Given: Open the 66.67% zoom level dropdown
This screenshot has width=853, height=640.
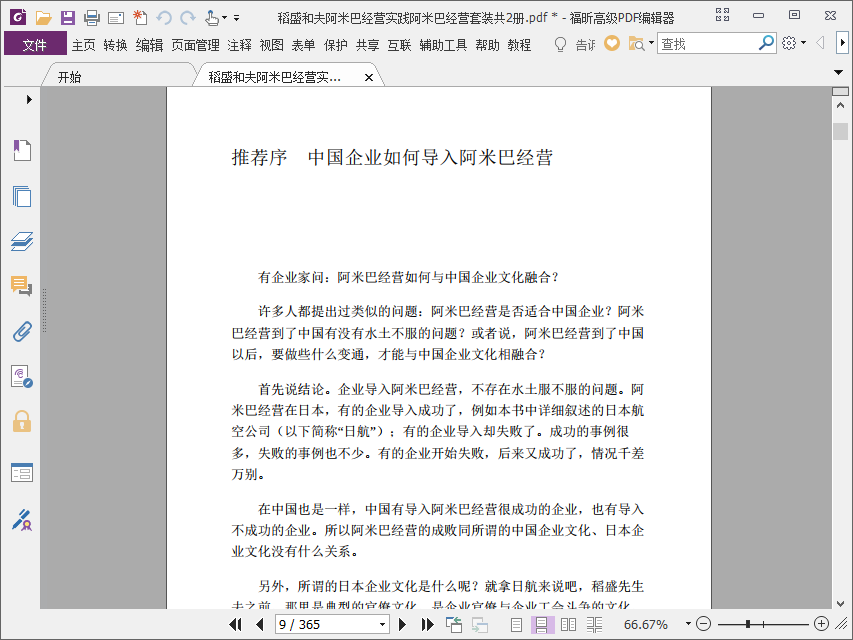Looking at the screenshot, I should click(688, 624).
